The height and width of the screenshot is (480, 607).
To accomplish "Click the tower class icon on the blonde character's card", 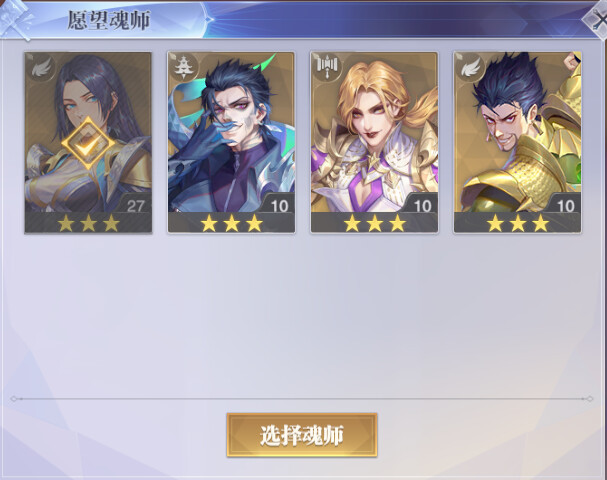I will pos(327,68).
